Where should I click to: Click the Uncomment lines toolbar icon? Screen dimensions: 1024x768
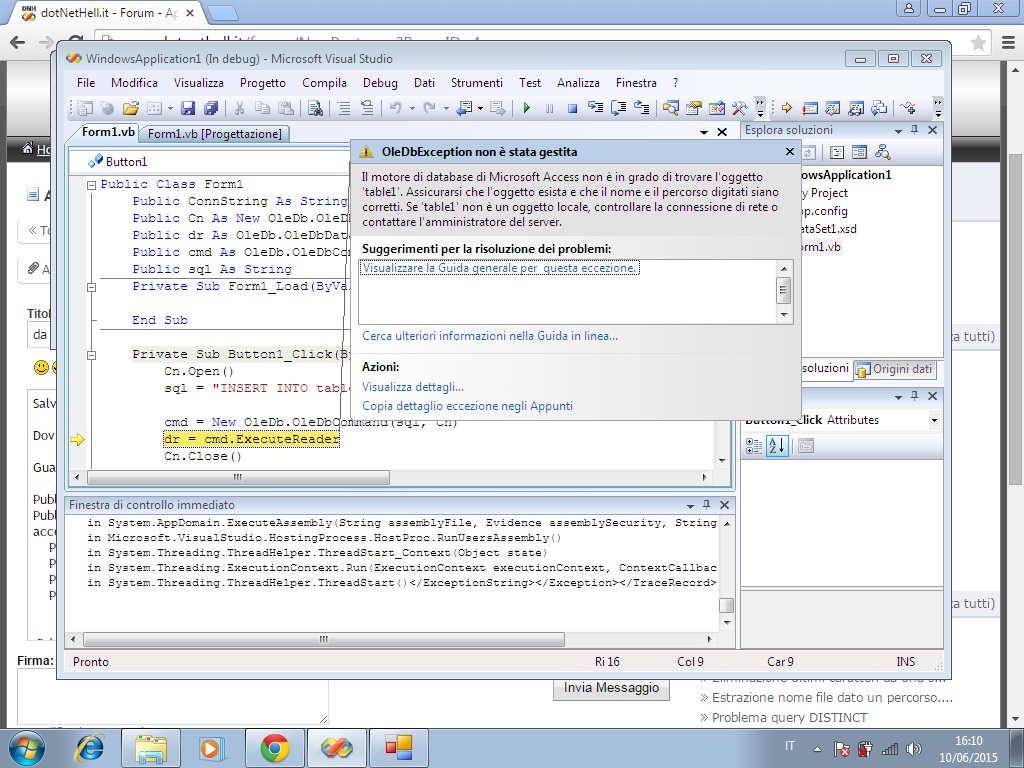tap(367, 108)
